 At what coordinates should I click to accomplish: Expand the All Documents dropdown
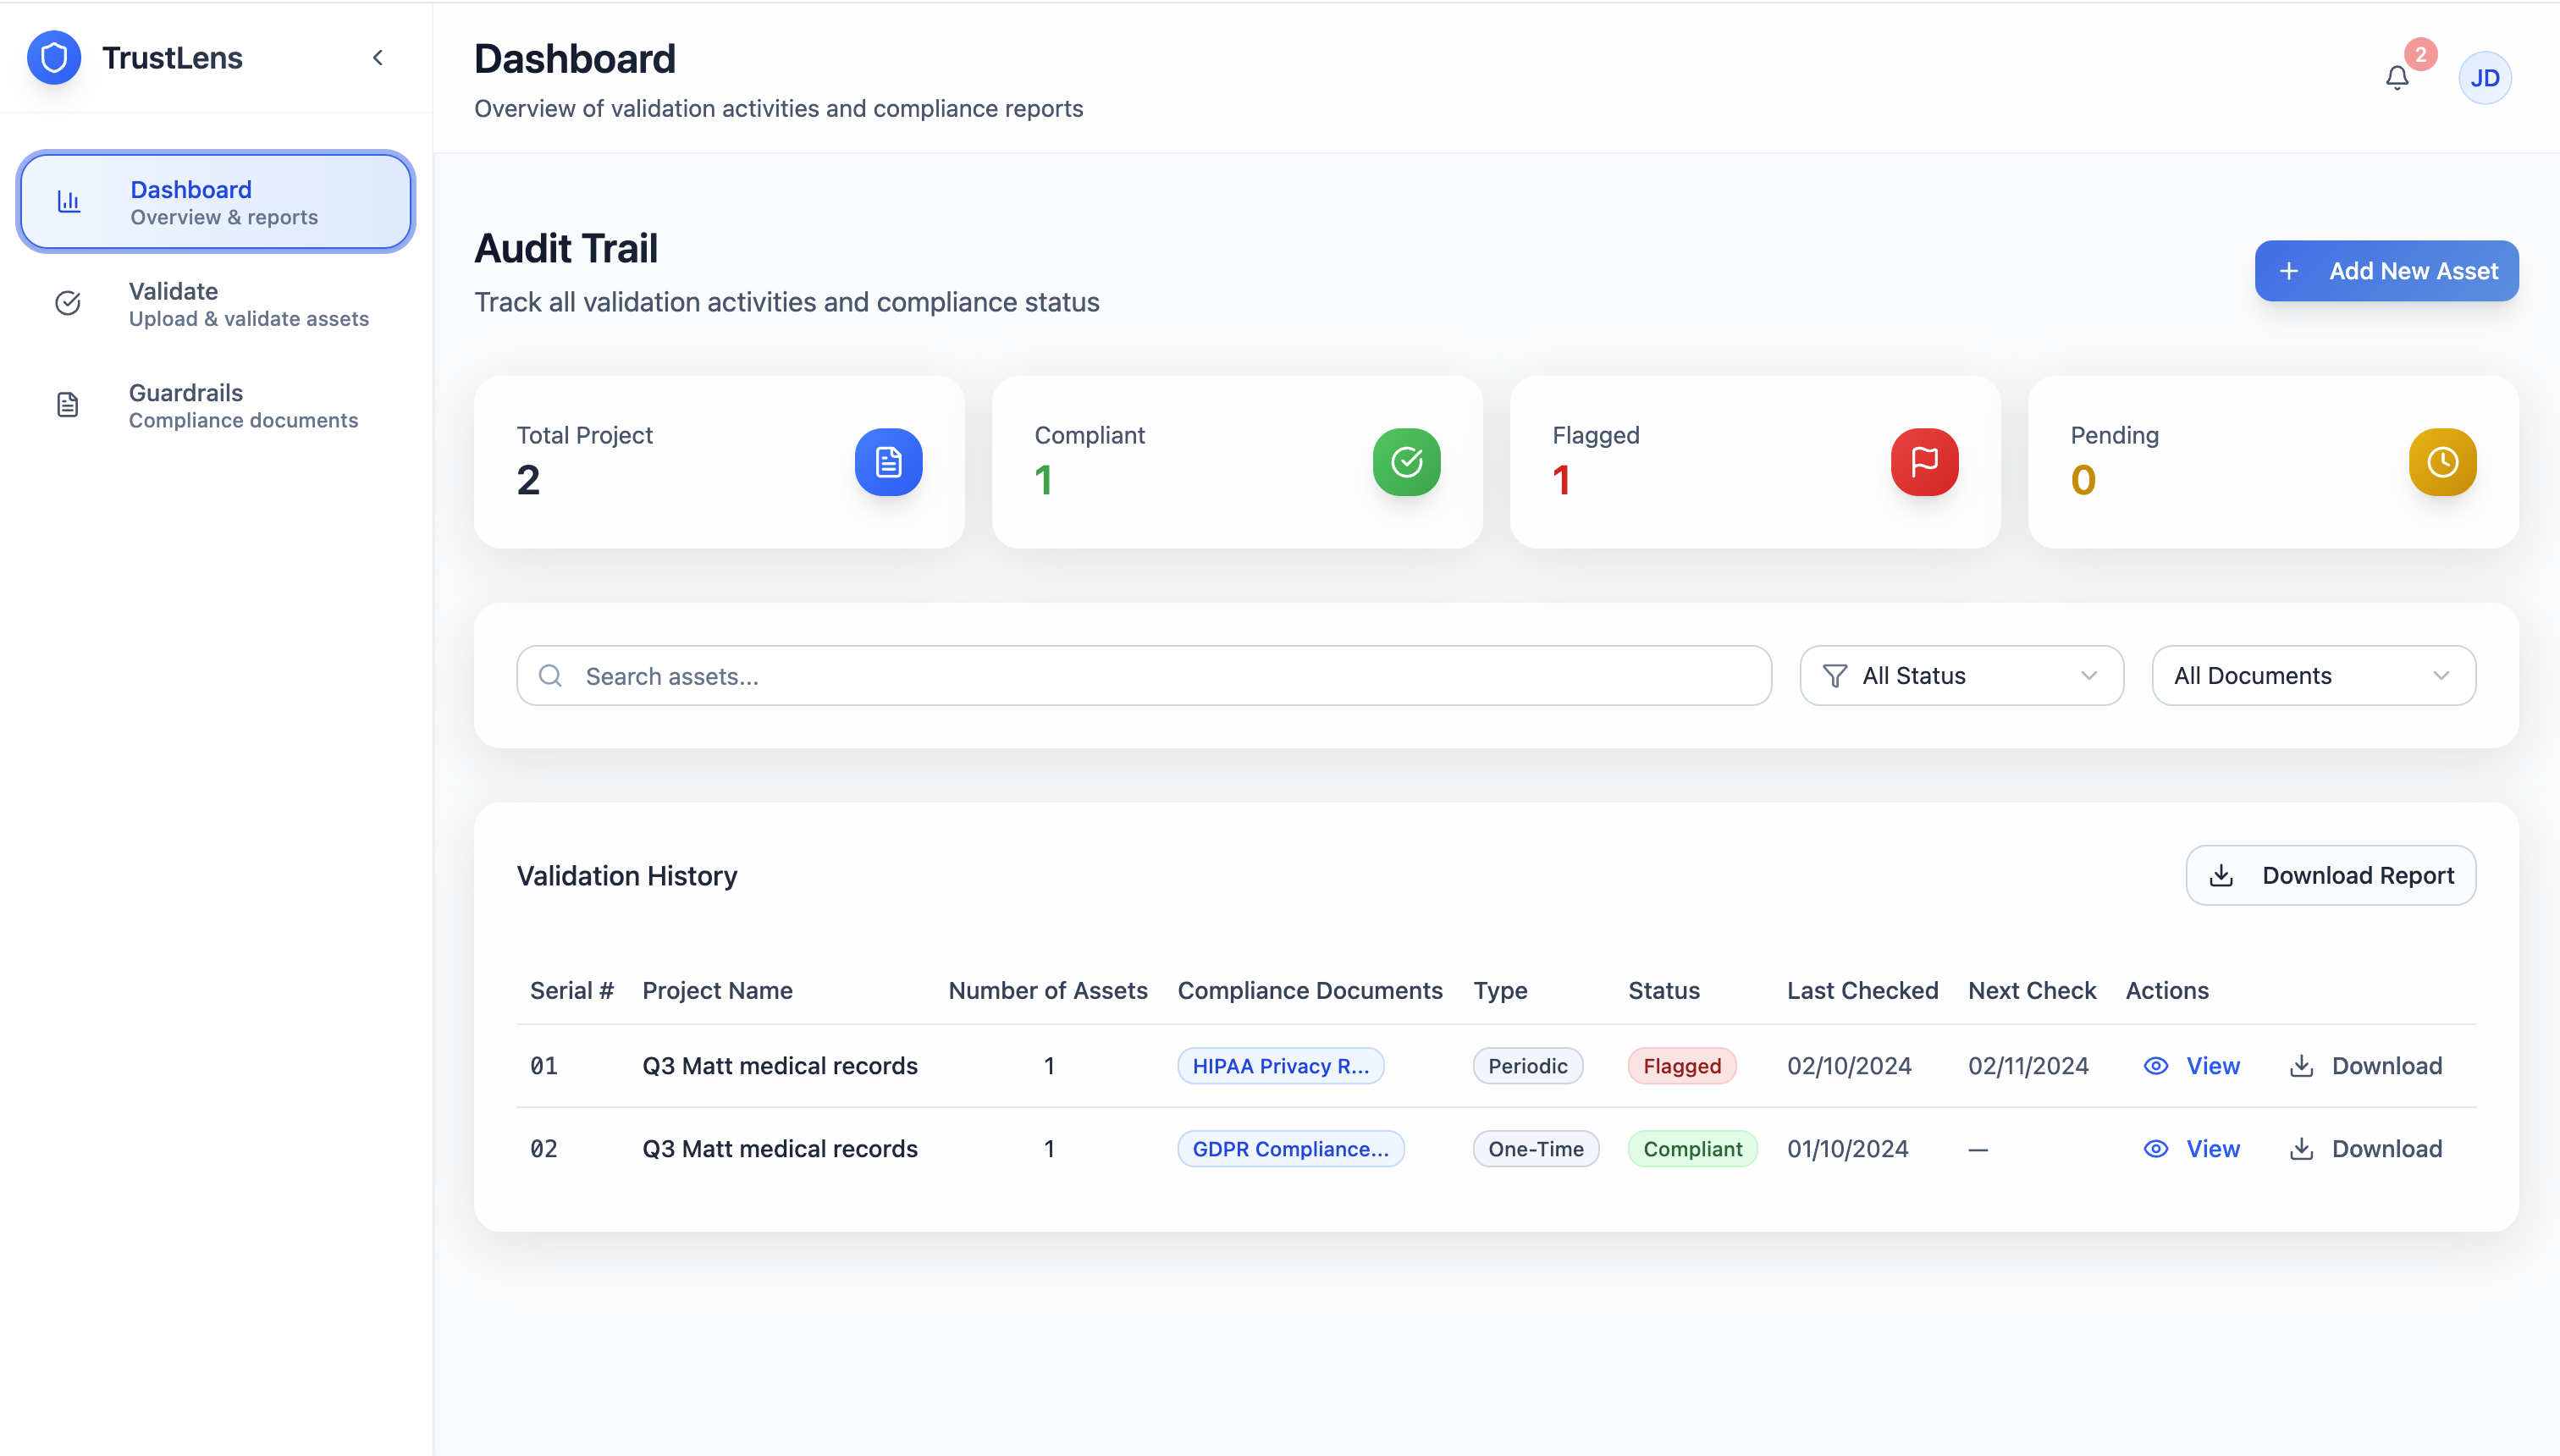click(x=2312, y=676)
